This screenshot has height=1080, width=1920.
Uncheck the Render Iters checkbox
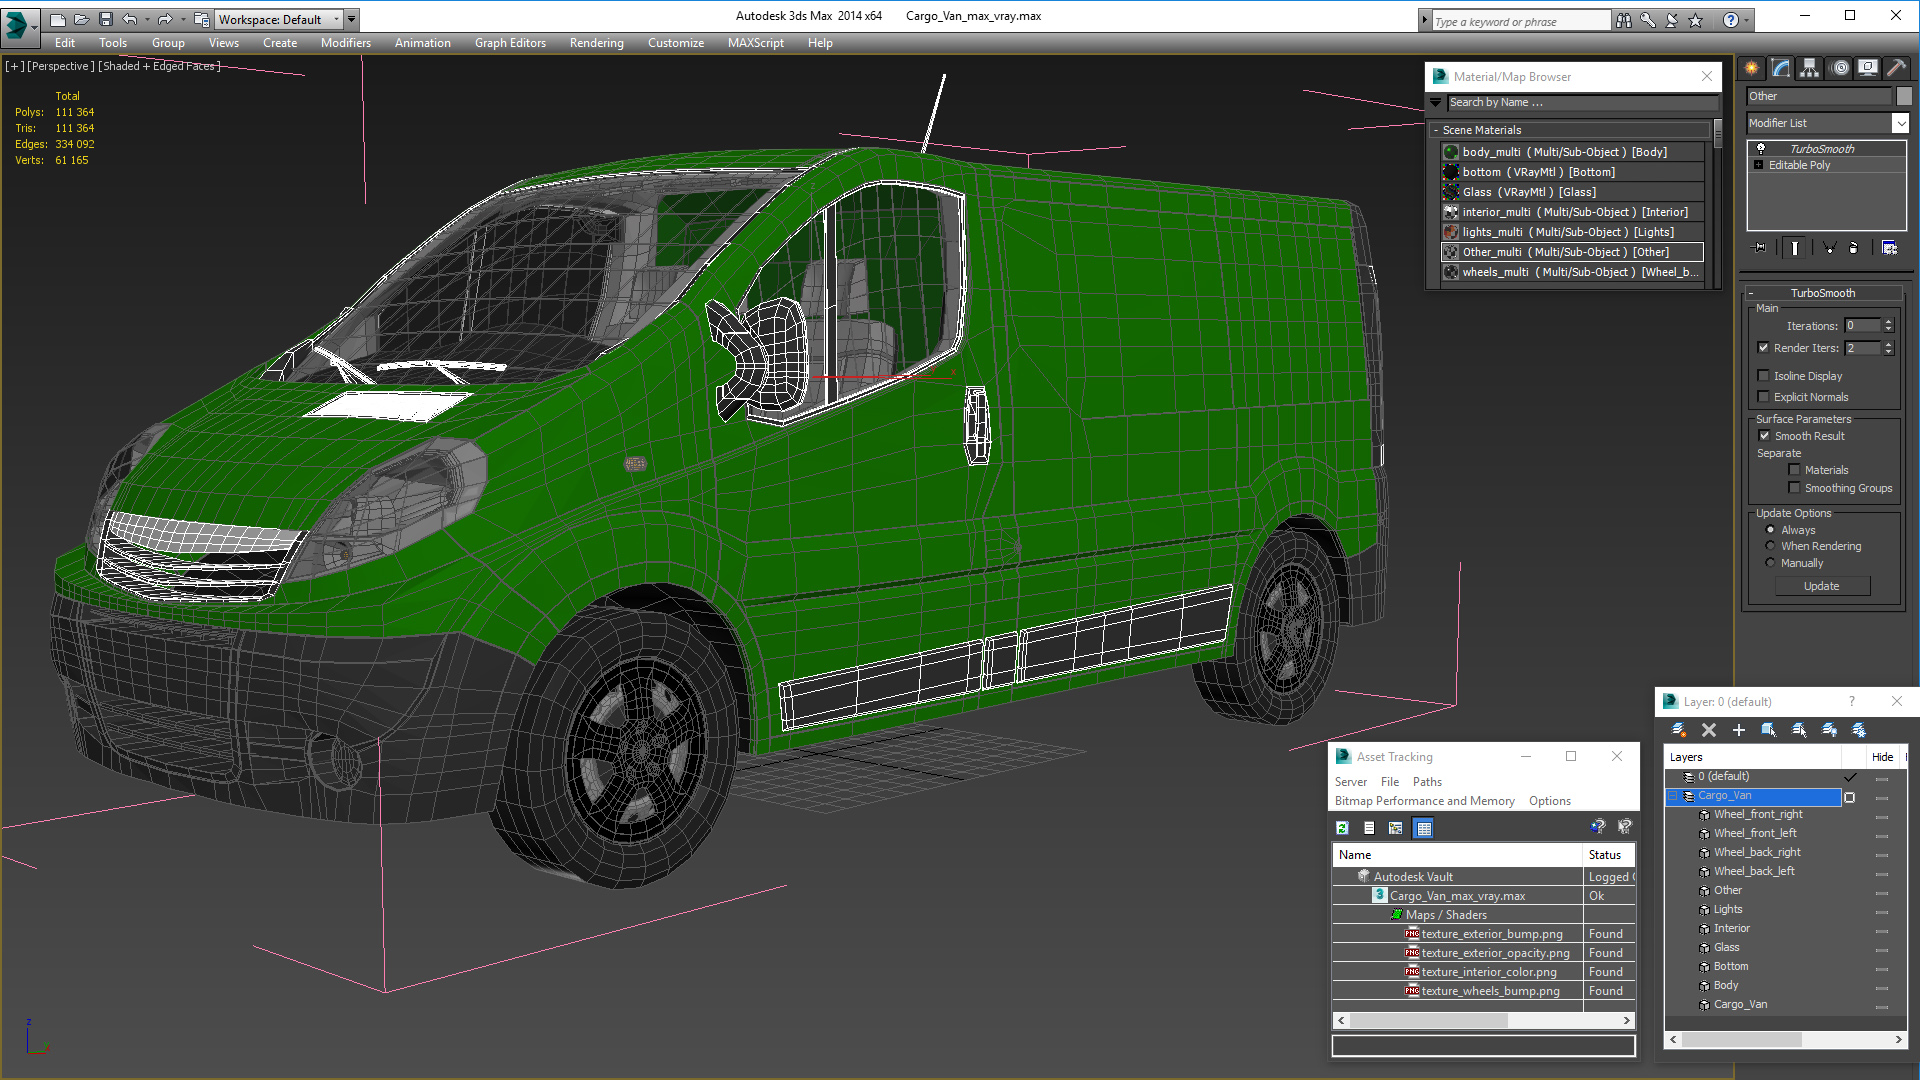tap(1764, 348)
